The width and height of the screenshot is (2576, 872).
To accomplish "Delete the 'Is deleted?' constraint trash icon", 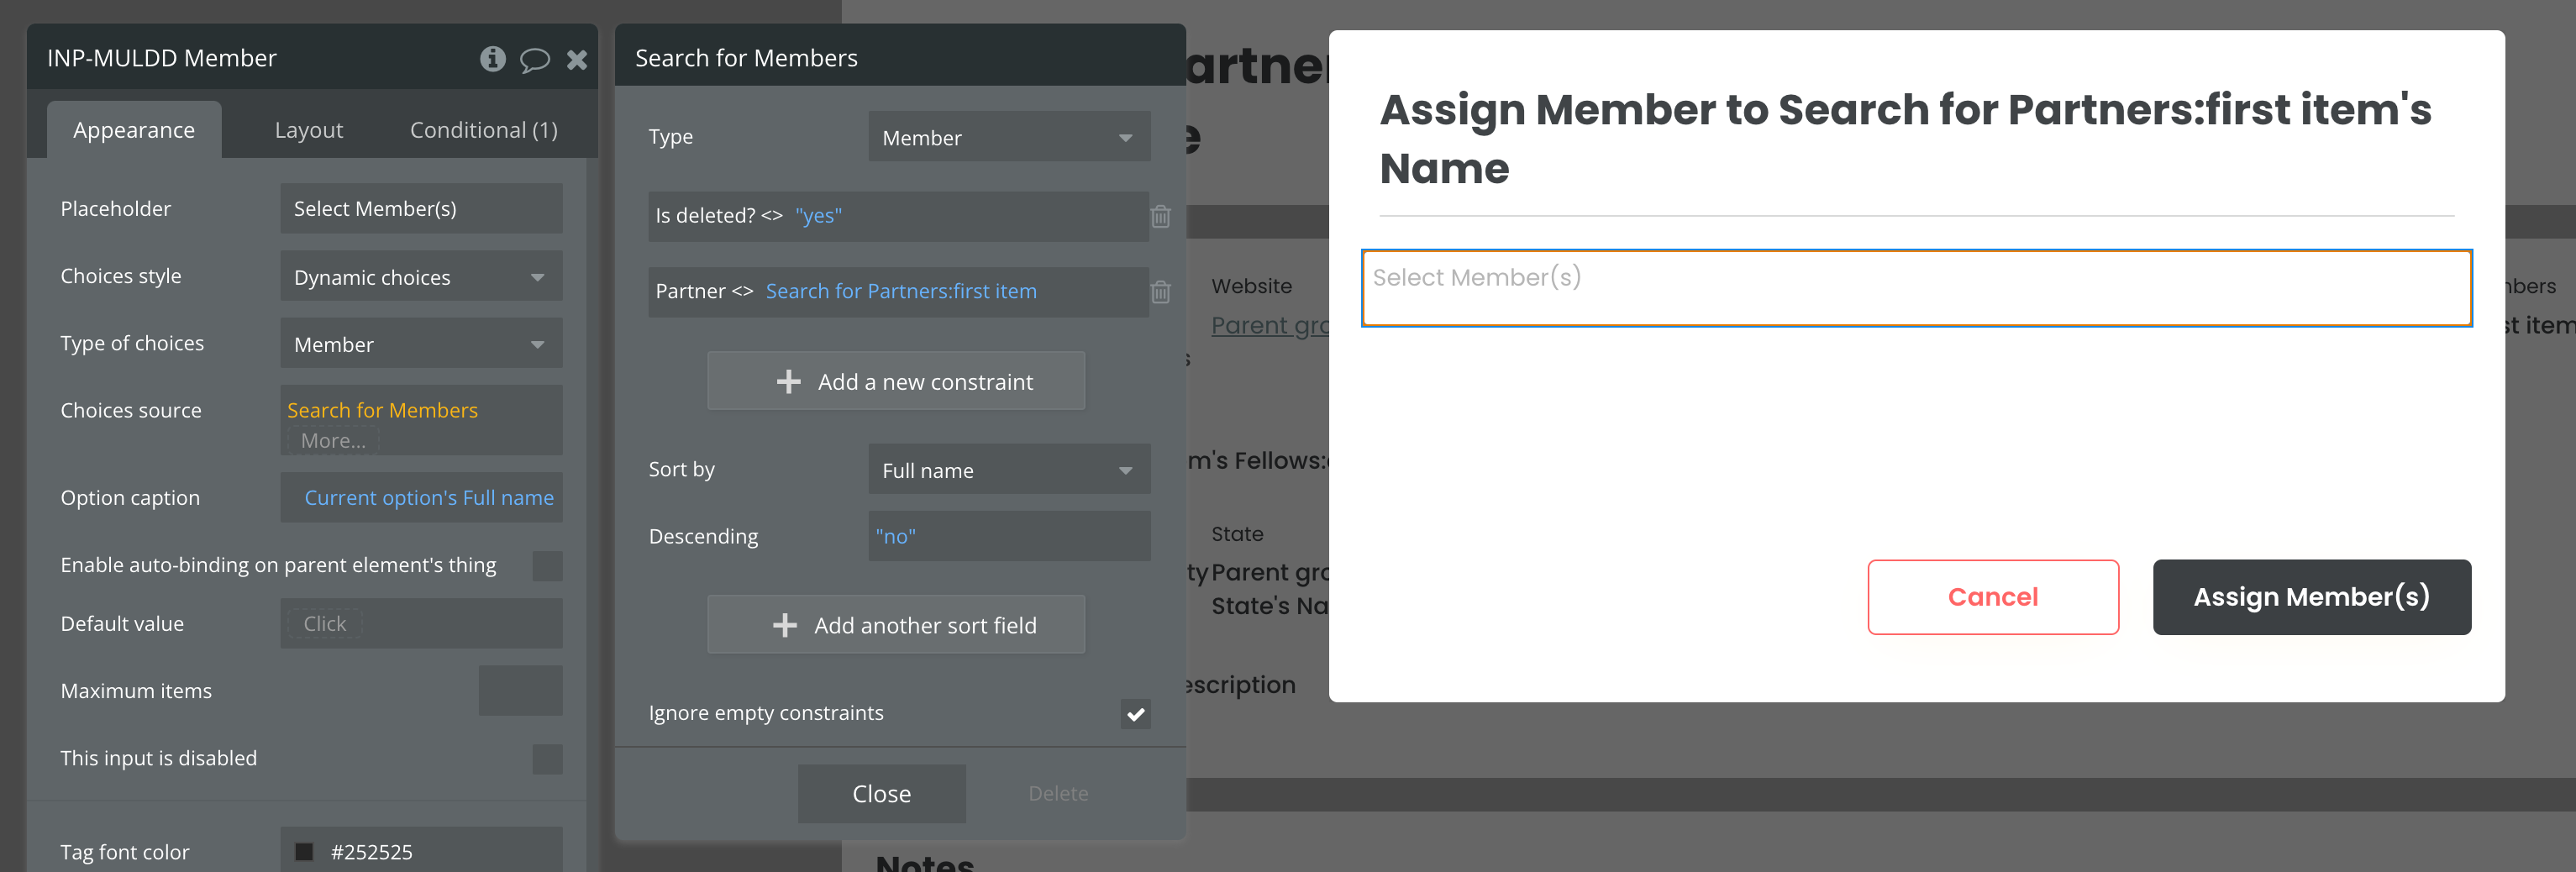I will coord(1160,216).
